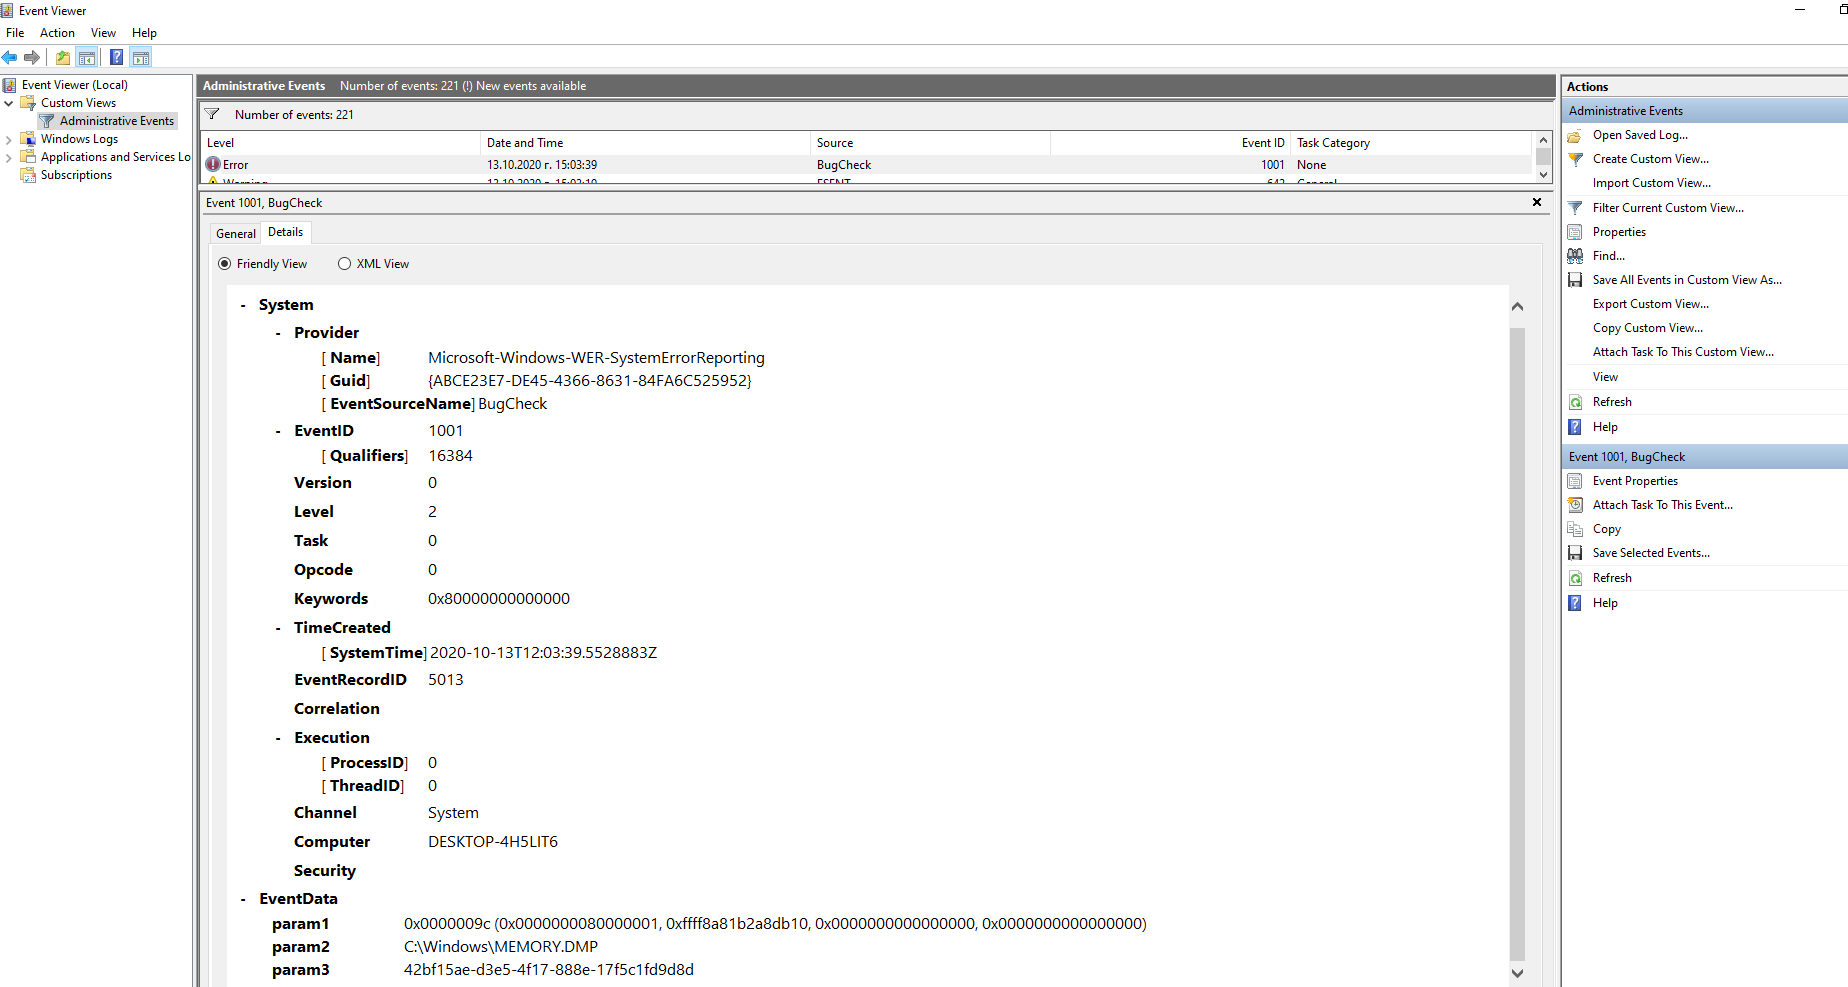Collapse the Provider node
1848x987 pixels.
point(278,333)
